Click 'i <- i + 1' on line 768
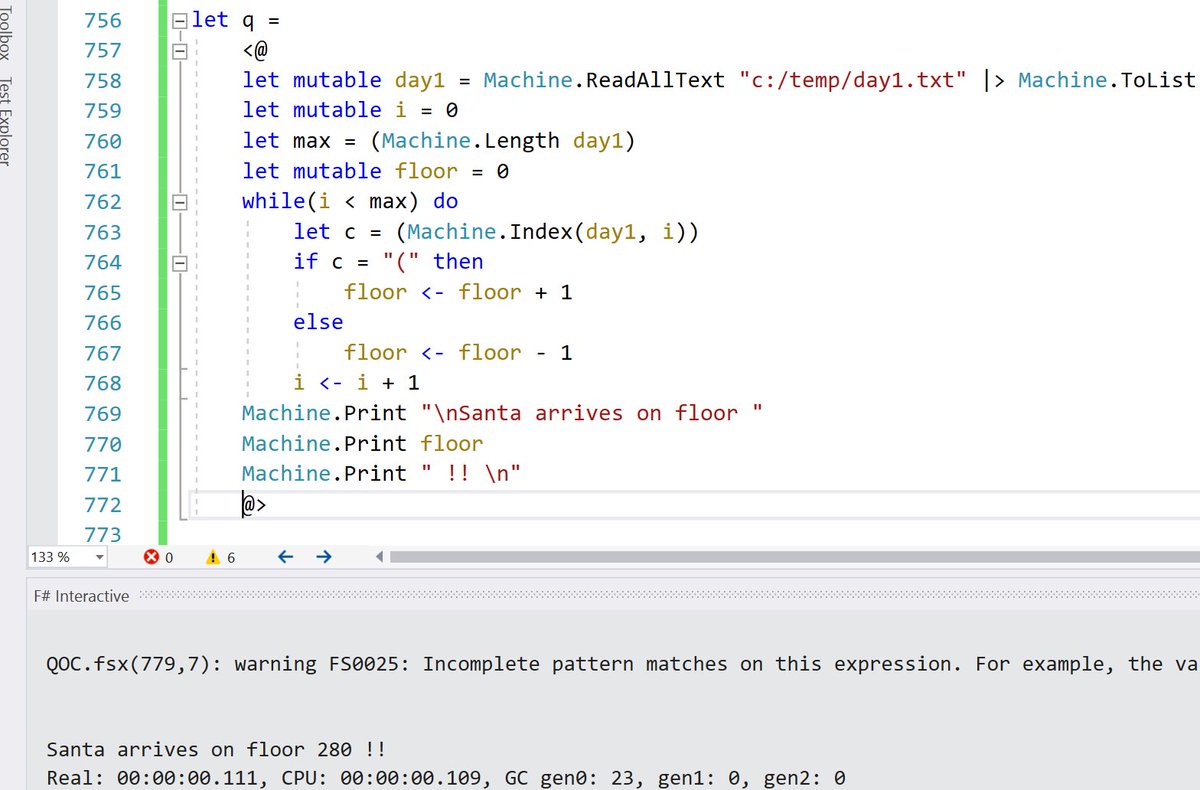Image resolution: width=1200 pixels, height=790 pixels. coord(356,383)
